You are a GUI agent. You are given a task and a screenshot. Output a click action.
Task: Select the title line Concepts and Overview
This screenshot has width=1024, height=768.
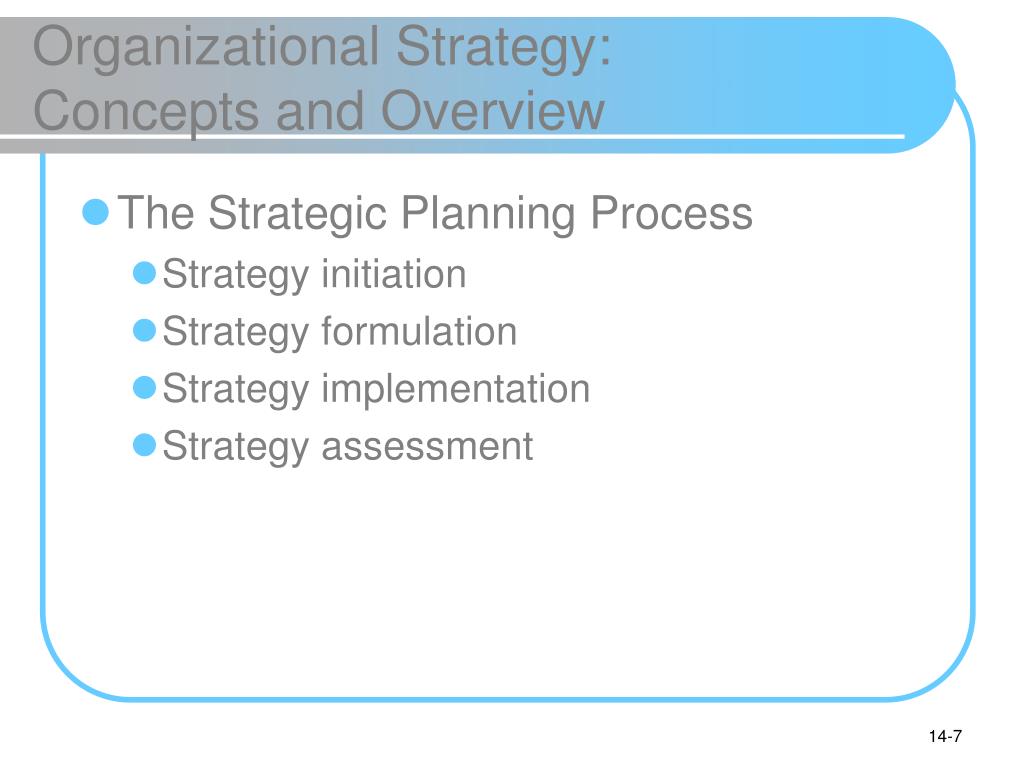coord(319,112)
